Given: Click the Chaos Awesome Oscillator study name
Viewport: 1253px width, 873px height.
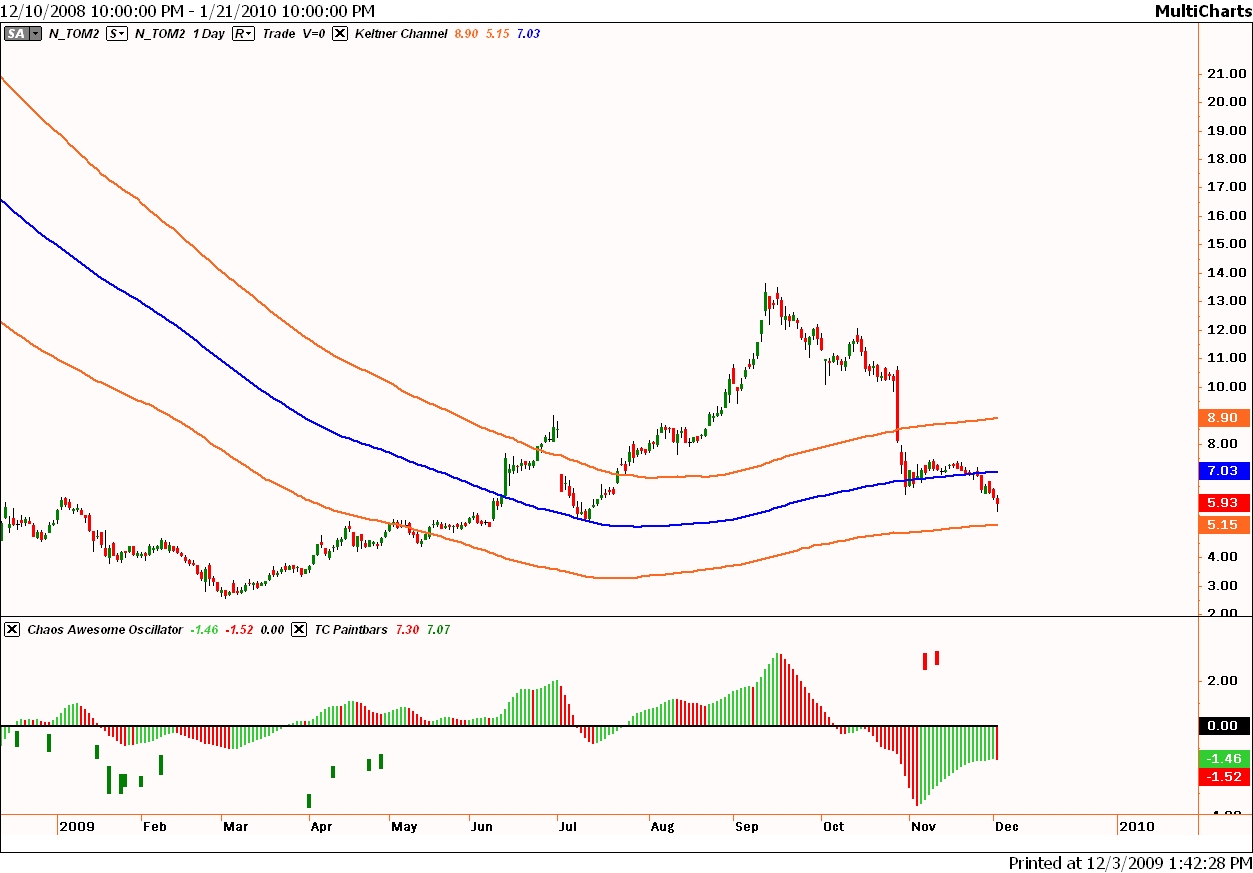Looking at the screenshot, I should coord(105,629).
